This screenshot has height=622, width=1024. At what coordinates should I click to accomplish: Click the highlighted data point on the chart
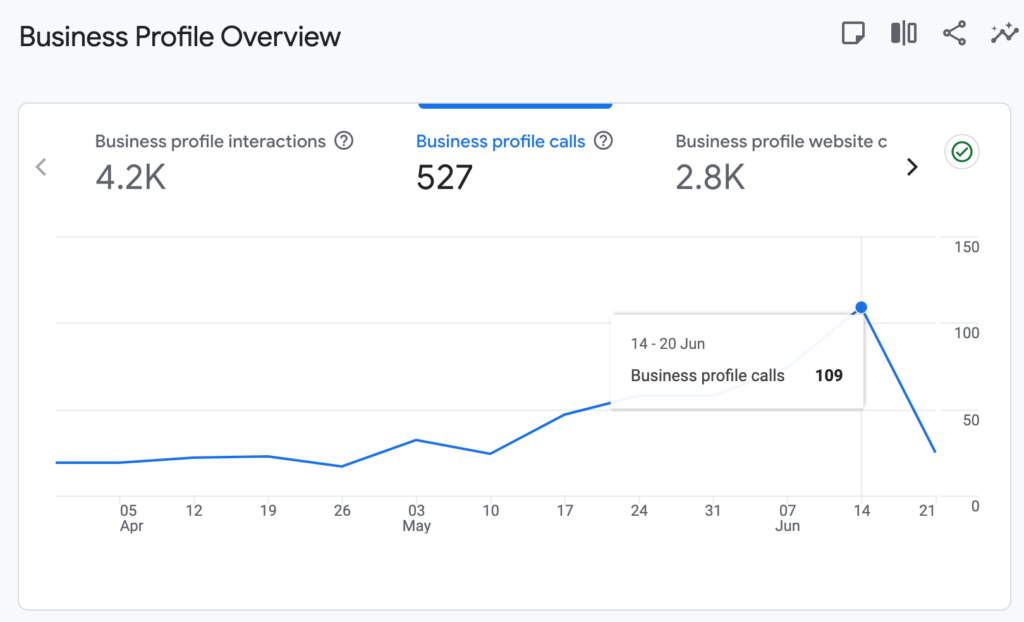(x=861, y=307)
